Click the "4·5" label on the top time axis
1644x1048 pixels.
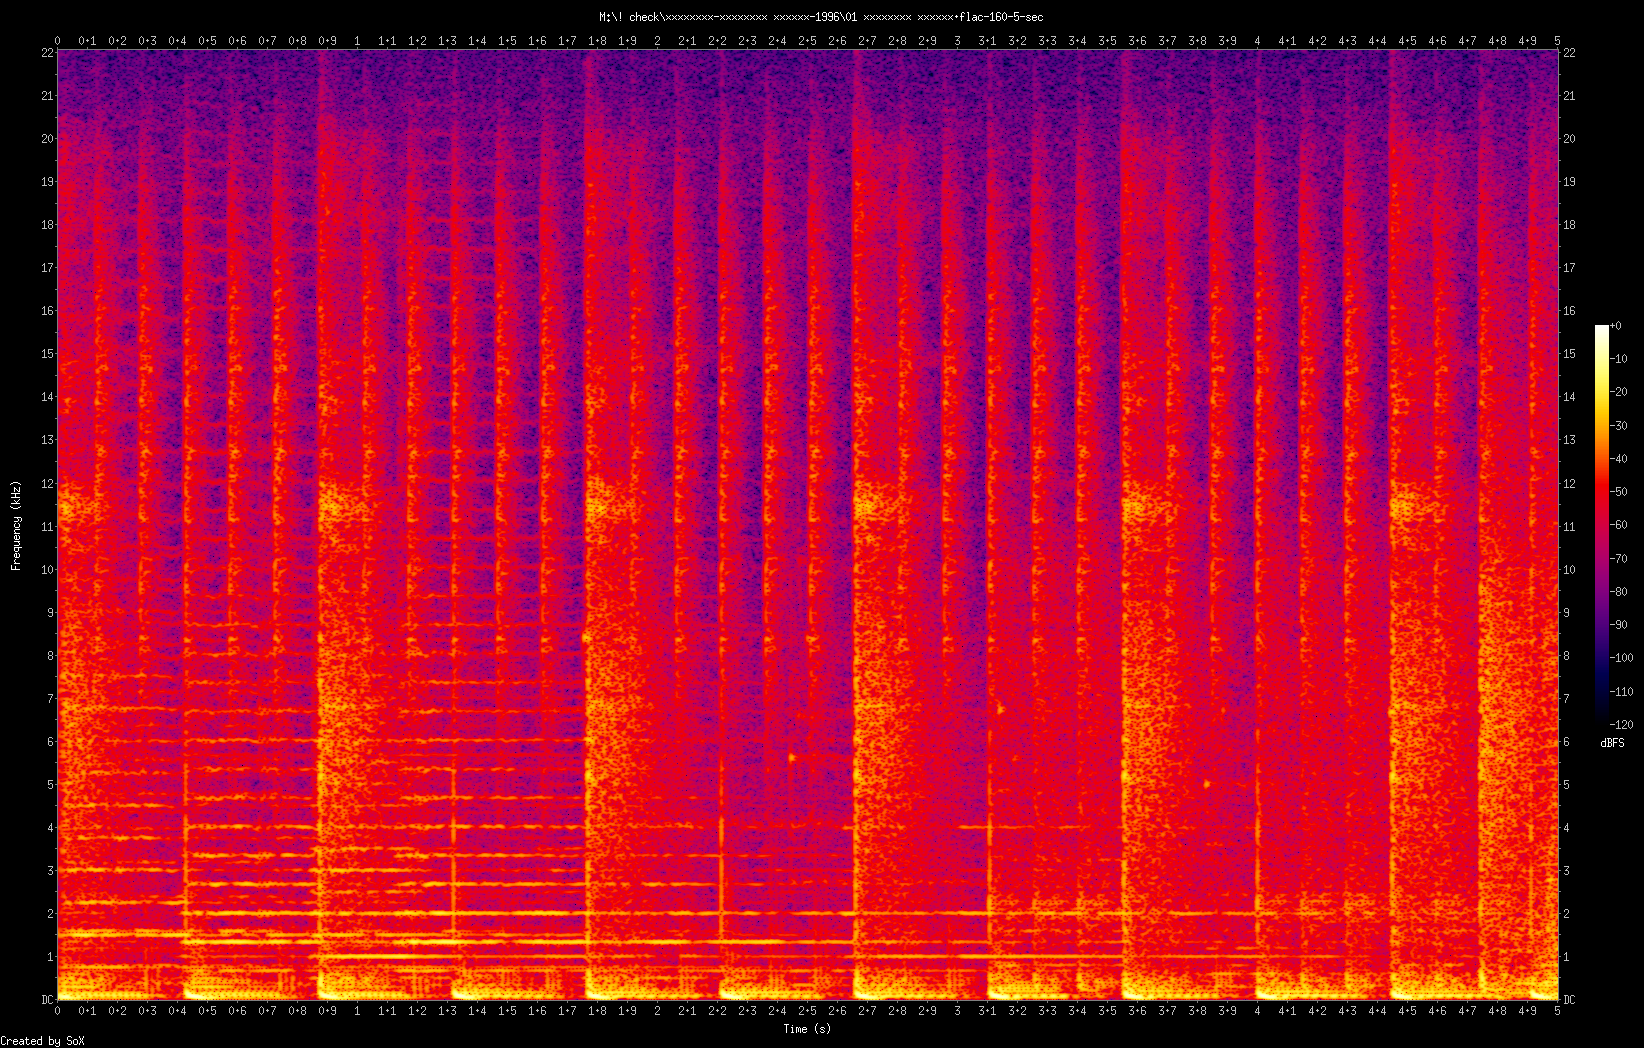click(1407, 41)
